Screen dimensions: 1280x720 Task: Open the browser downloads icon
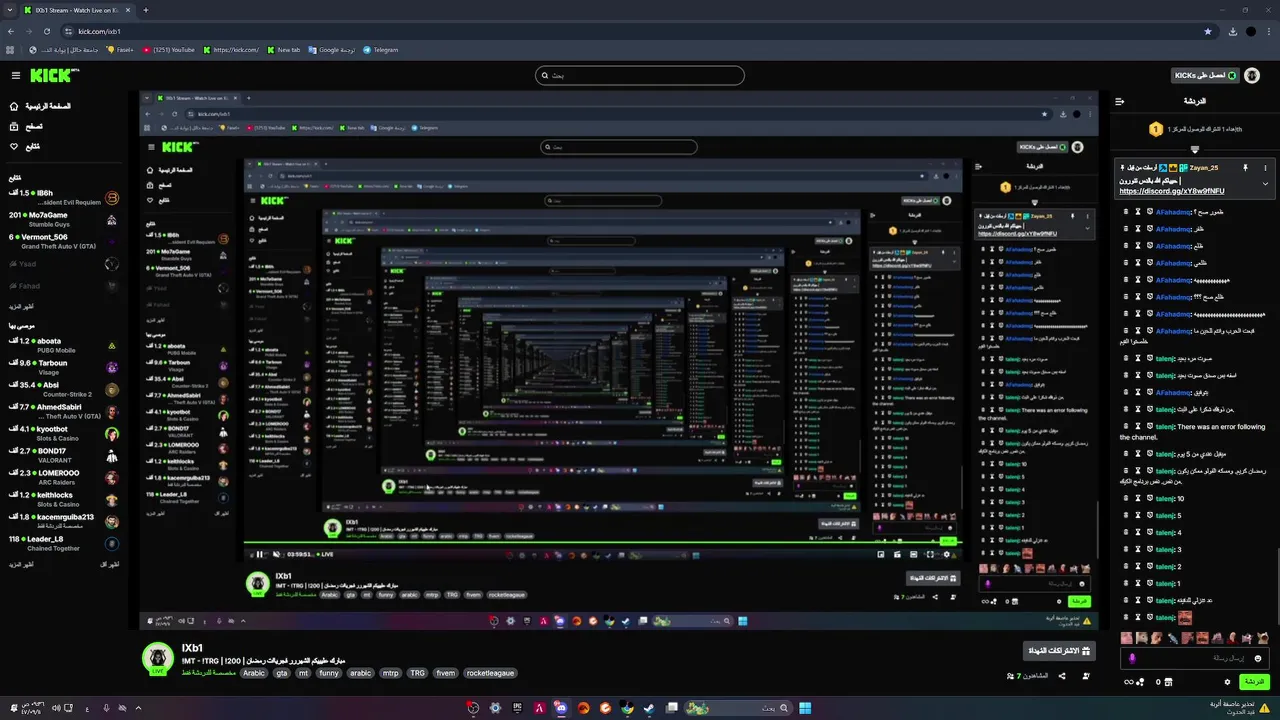[x=1232, y=31]
